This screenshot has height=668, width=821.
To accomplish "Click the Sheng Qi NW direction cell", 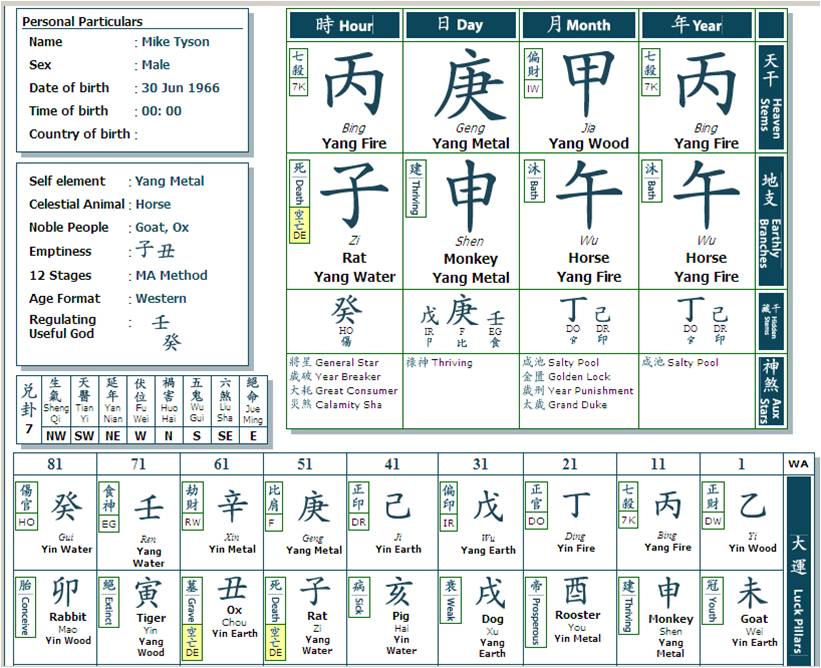I will (56, 409).
